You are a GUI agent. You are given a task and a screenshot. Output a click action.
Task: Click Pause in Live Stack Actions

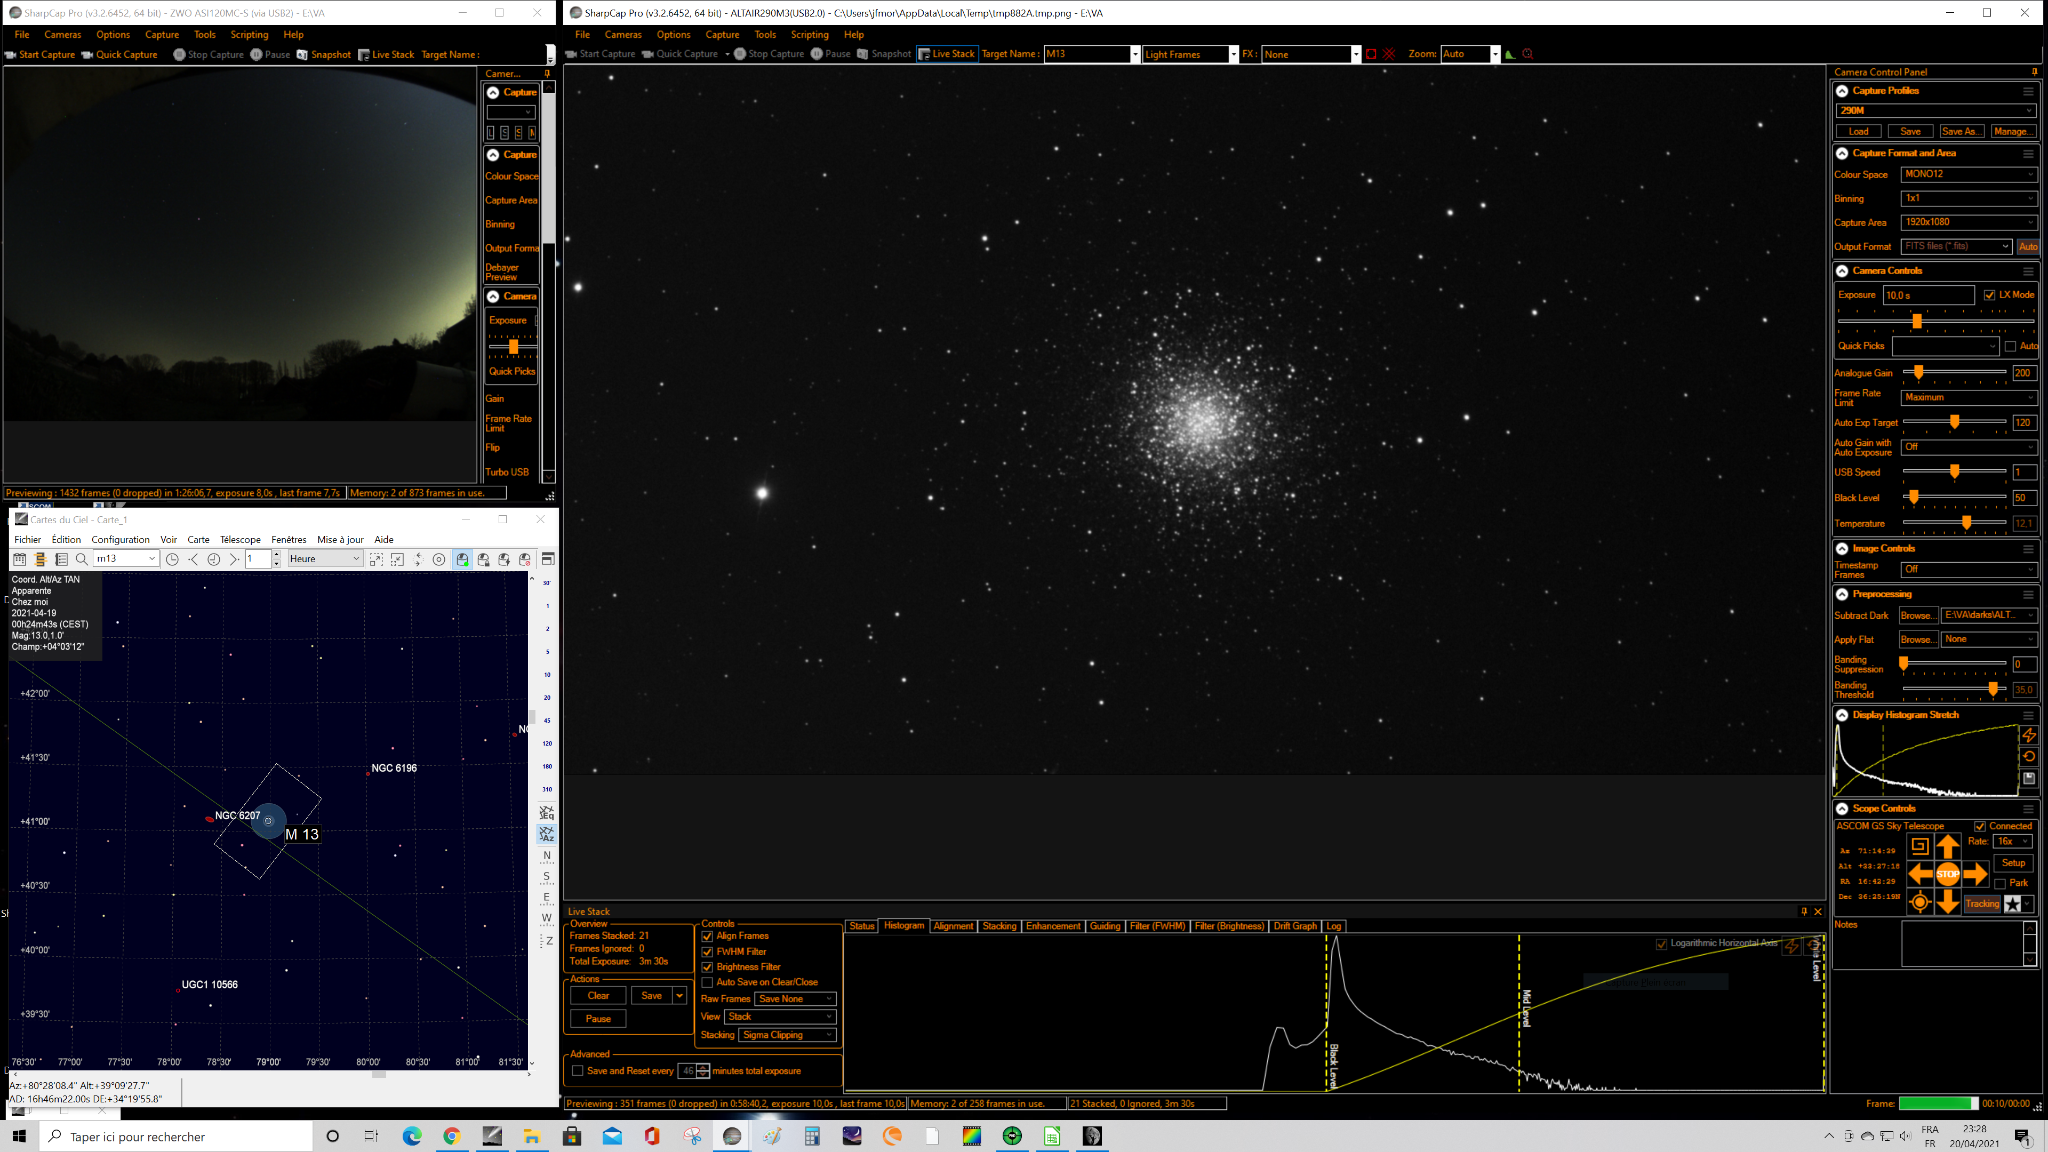click(x=598, y=1019)
